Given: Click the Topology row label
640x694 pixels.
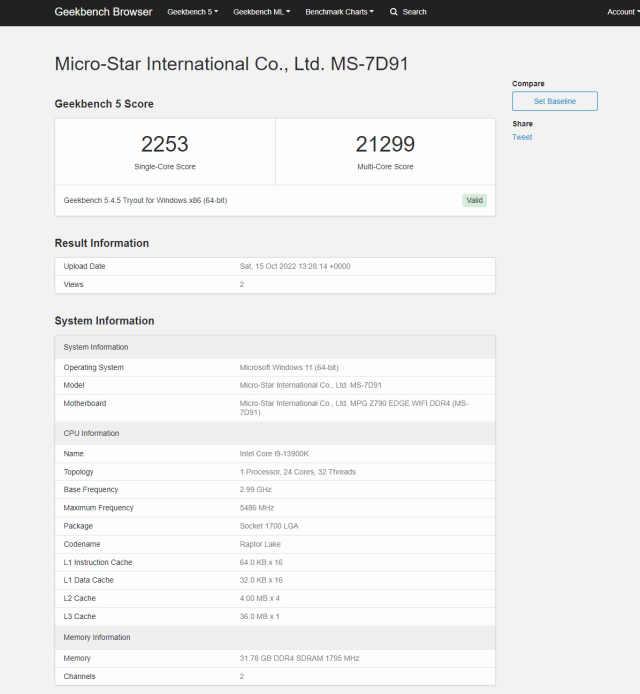Looking at the screenshot, I should pyautogui.click(x=78, y=472).
